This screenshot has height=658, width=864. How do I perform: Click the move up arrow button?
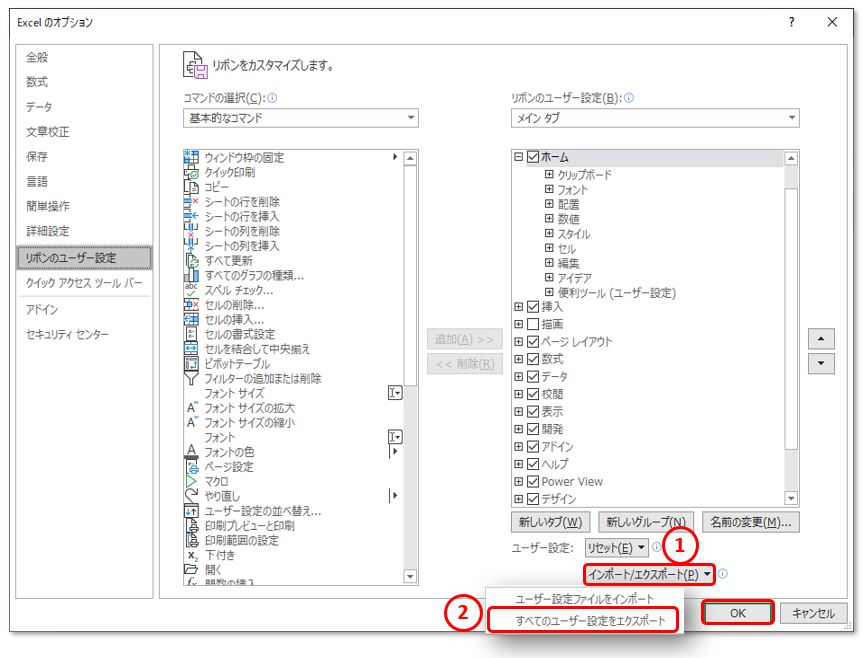[x=821, y=339]
